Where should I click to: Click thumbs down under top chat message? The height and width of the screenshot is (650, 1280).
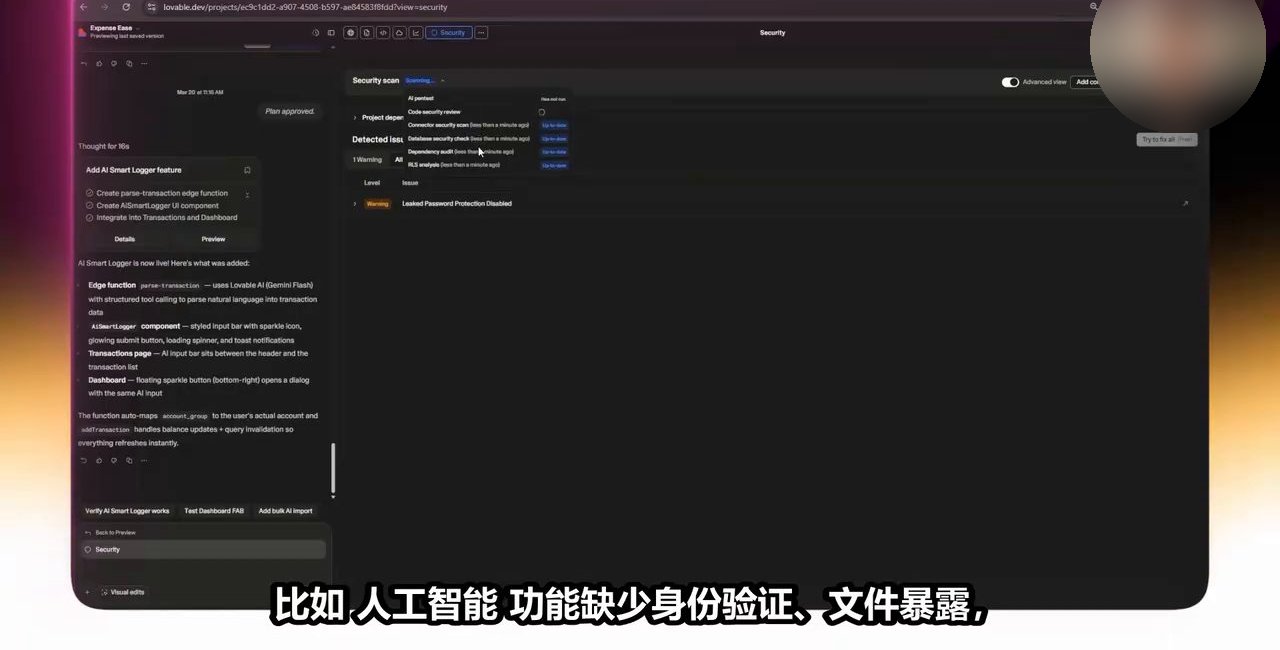pyautogui.click(x=114, y=63)
